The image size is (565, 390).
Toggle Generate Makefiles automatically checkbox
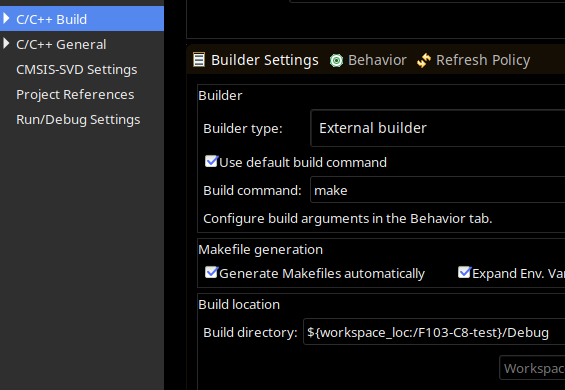pyautogui.click(x=211, y=272)
